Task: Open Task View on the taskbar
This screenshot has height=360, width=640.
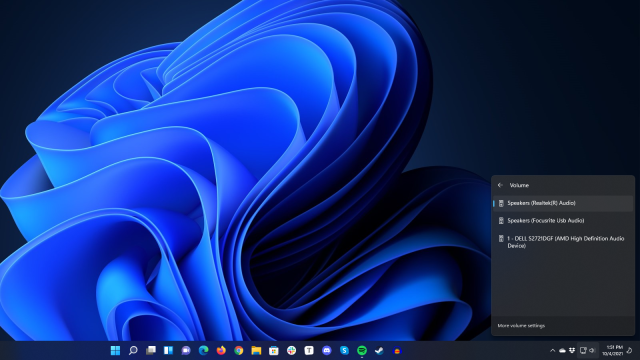Action: pos(151,350)
